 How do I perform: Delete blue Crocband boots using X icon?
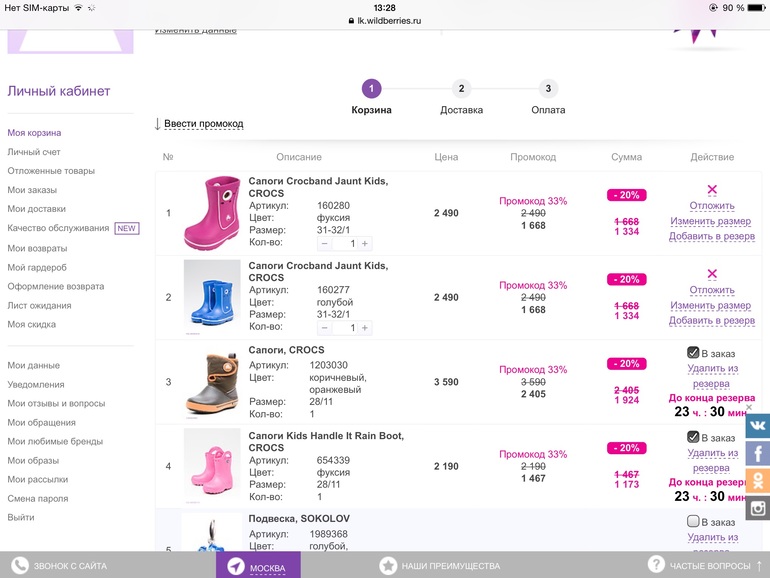[712, 274]
